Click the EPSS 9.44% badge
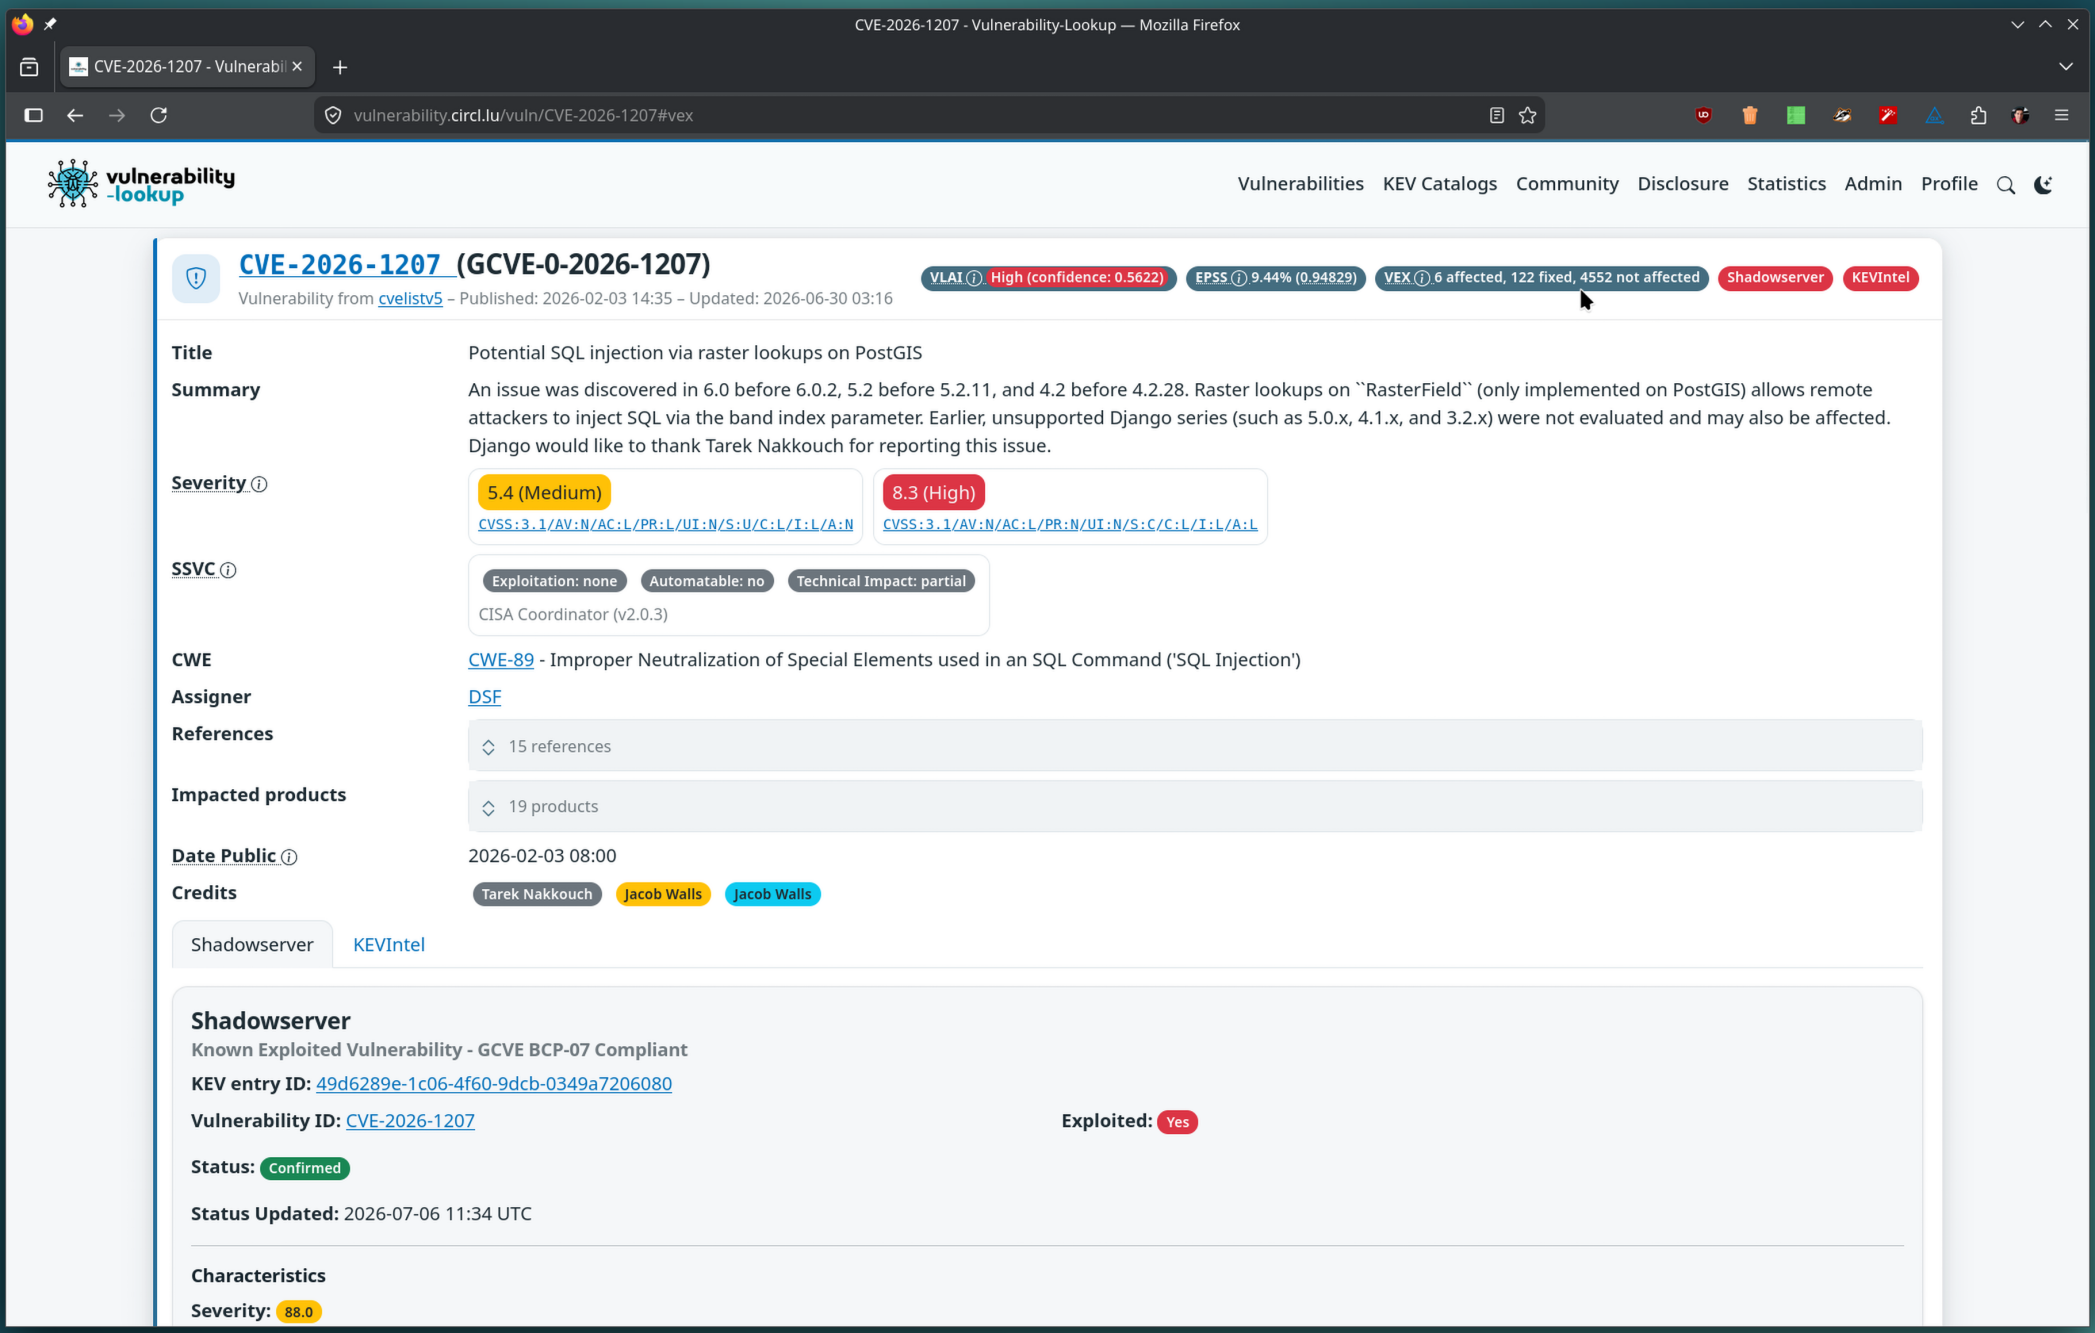The width and height of the screenshot is (2095, 1333). click(1275, 278)
